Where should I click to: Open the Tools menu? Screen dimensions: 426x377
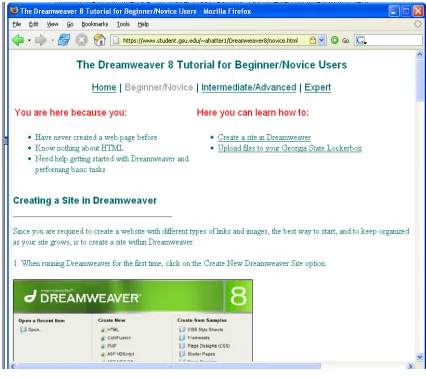tap(123, 24)
